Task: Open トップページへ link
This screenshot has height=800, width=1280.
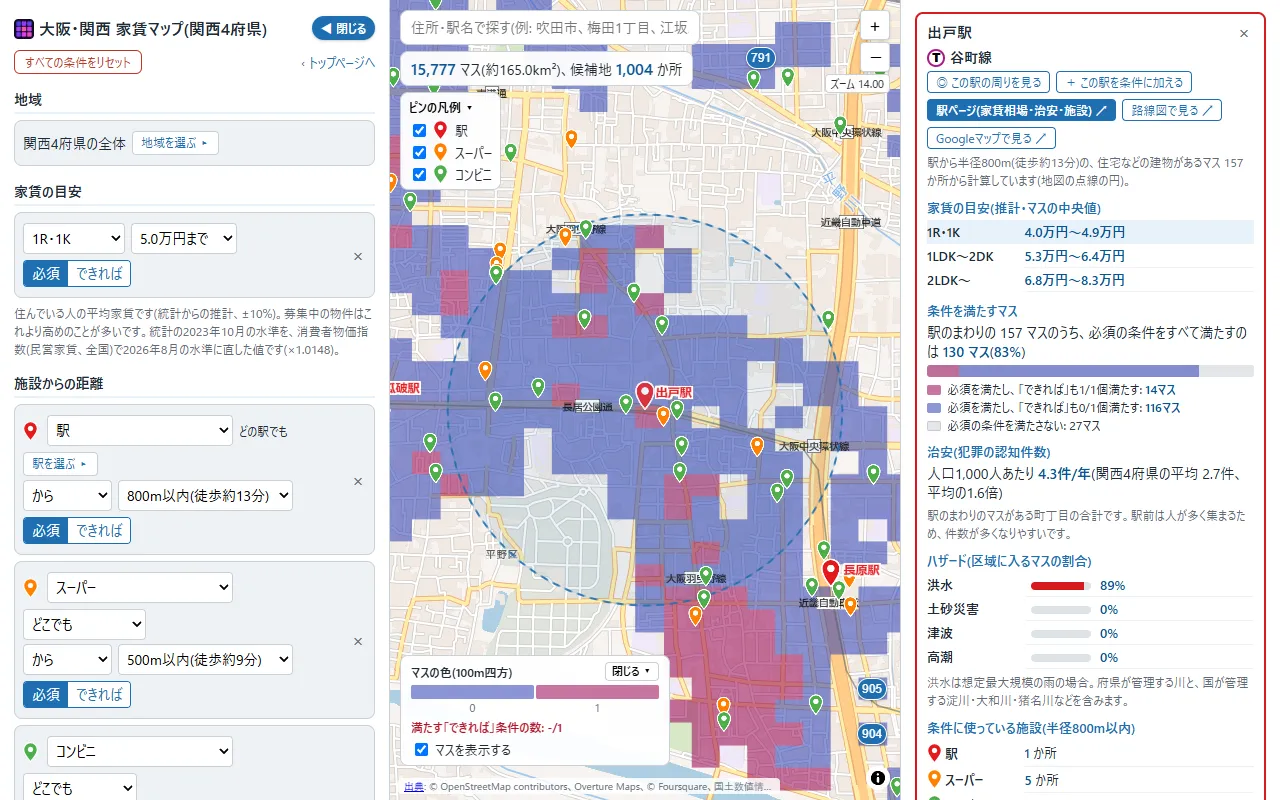Action: coord(338,62)
